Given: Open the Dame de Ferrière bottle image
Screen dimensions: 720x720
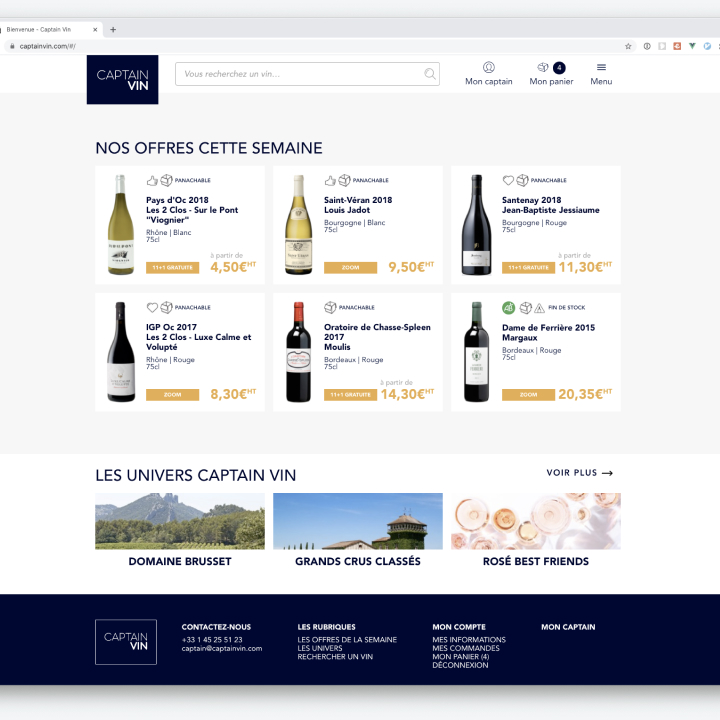Looking at the screenshot, I should tap(477, 352).
